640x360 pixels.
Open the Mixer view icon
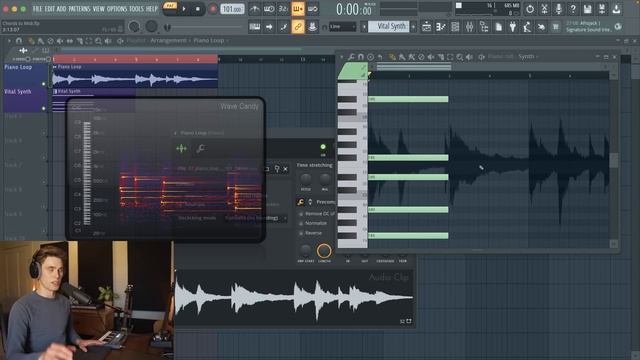[x=469, y=27]
